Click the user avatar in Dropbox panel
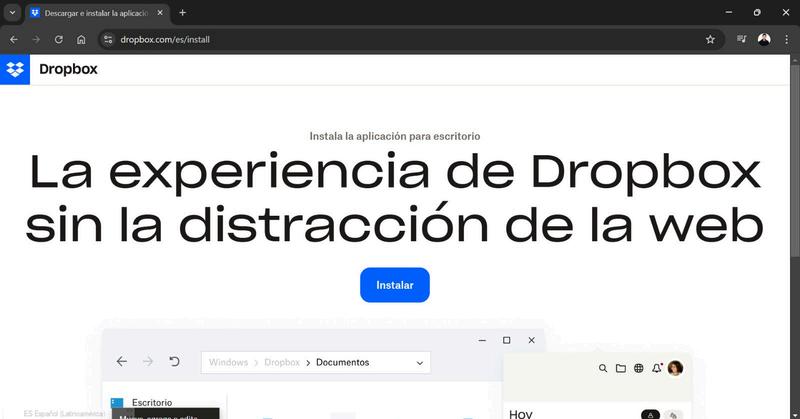800x419 pixels. click(x=675, y=368)
